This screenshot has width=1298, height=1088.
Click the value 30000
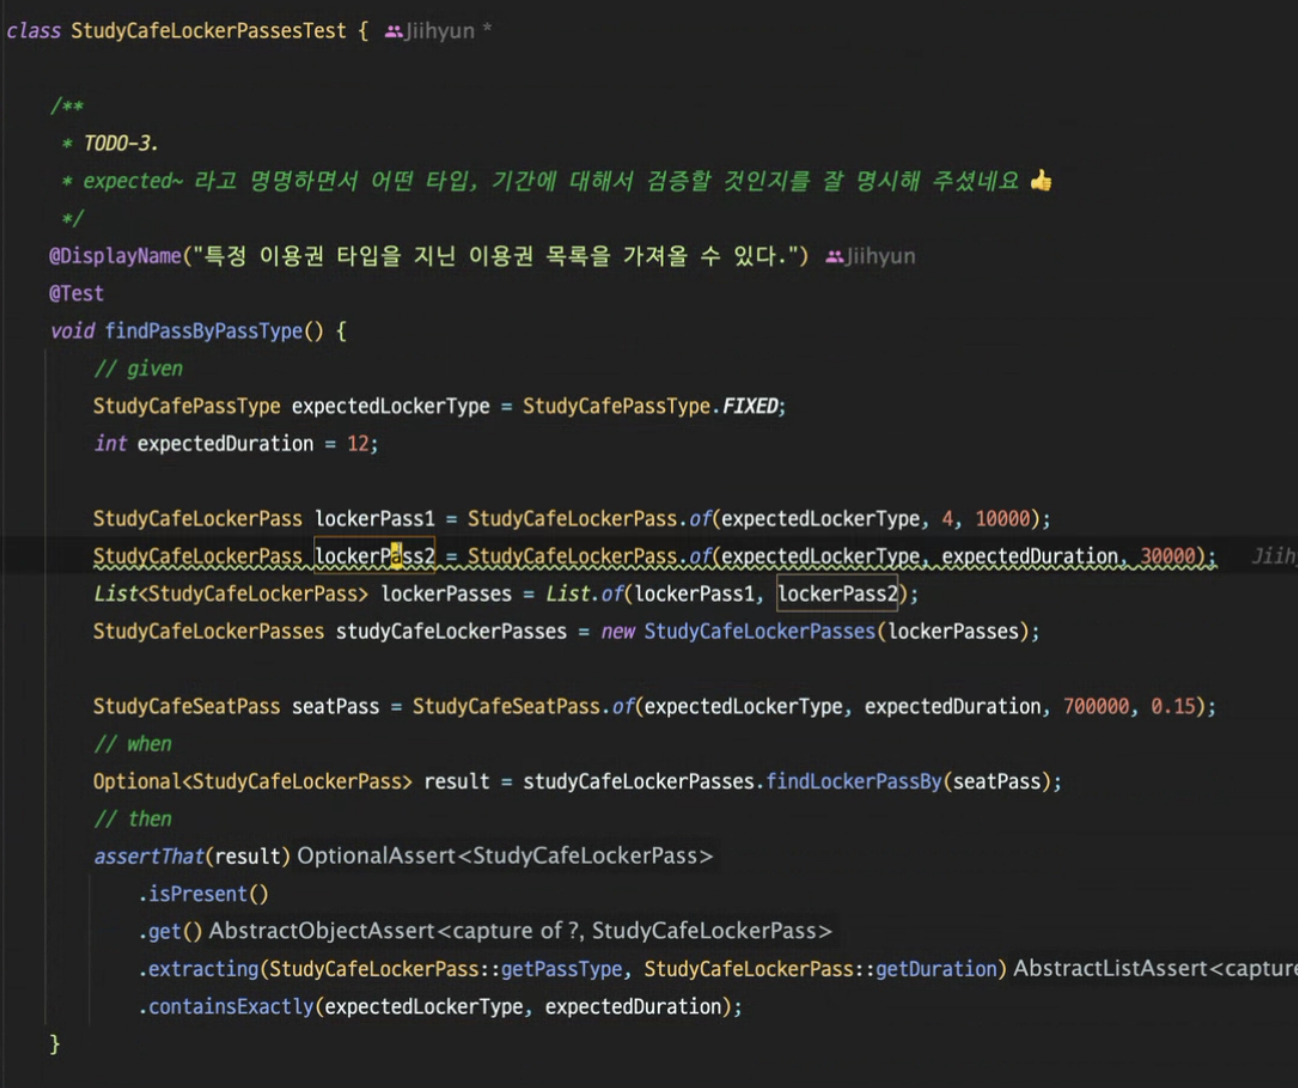(1168, 556)
